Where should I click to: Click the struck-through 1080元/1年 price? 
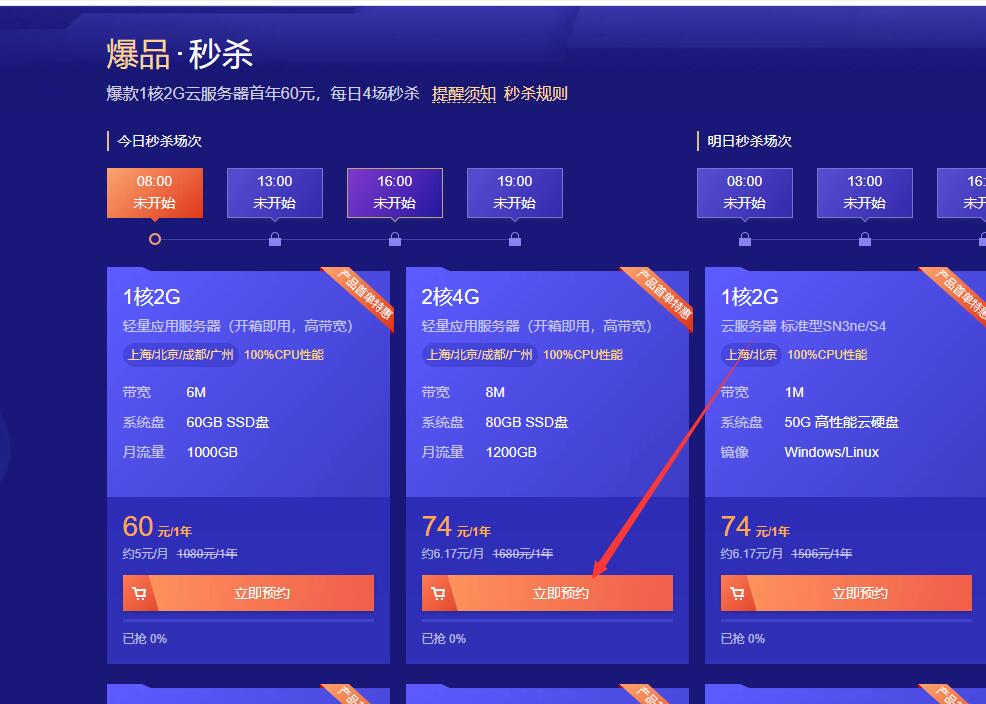pyautogui.click(x=207, y=554)
